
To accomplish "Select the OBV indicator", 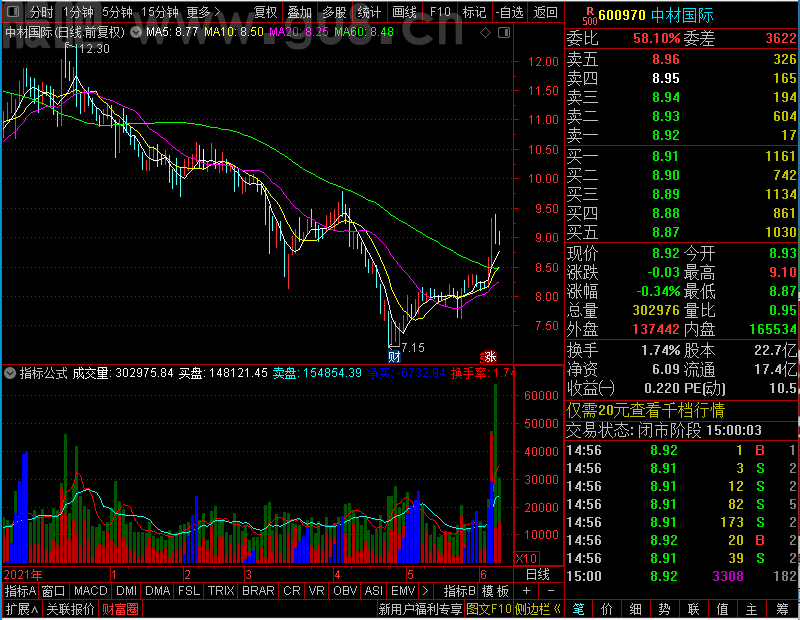I will 345,591.
